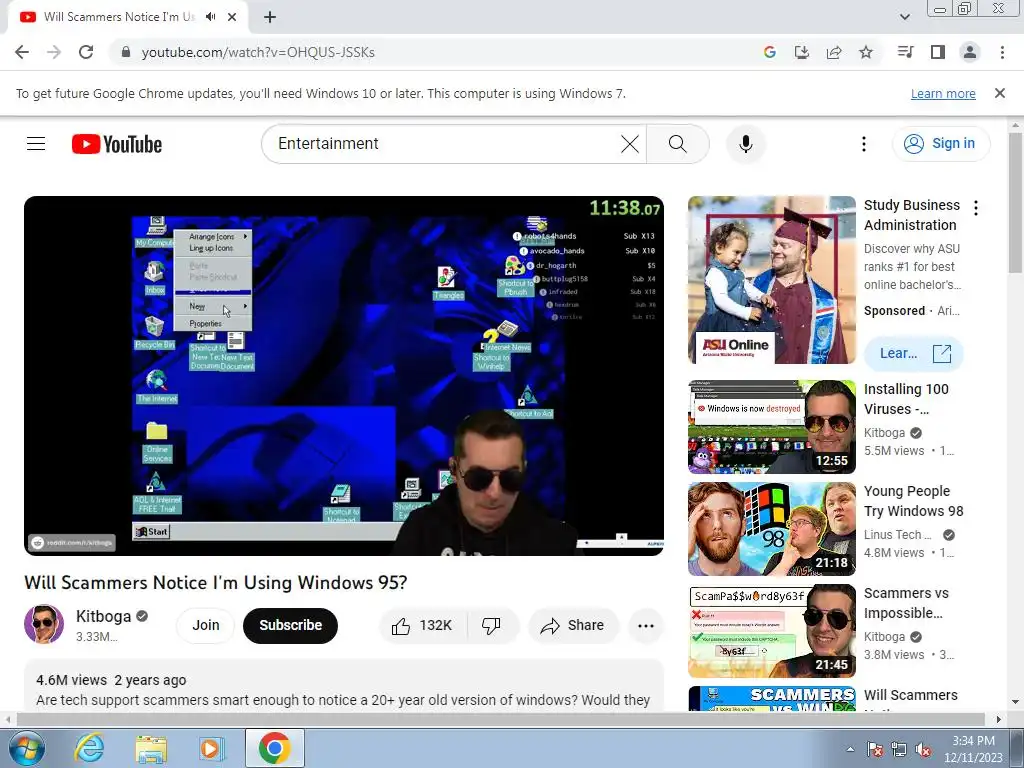The height and width of the screenshot is (768, 1024).
Task: Click the Sign in button
Action: click(x=940, y=144)
